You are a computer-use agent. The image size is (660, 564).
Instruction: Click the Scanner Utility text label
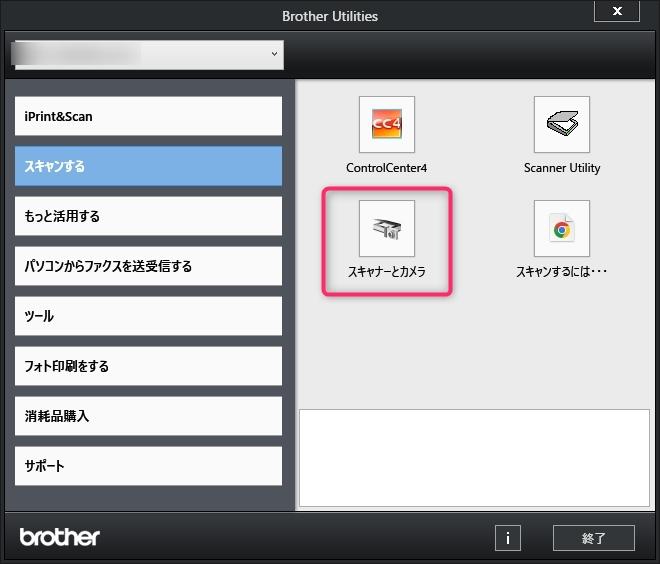point(562,168)
